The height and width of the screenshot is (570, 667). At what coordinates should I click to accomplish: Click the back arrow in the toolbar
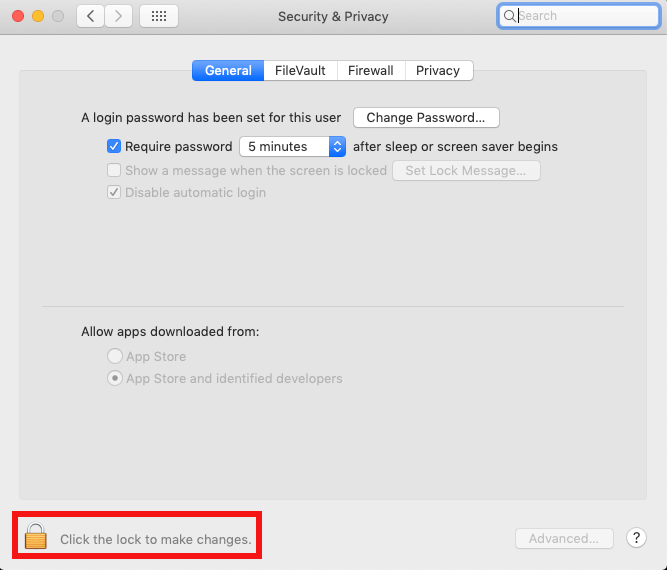click(x=91, y=16)
